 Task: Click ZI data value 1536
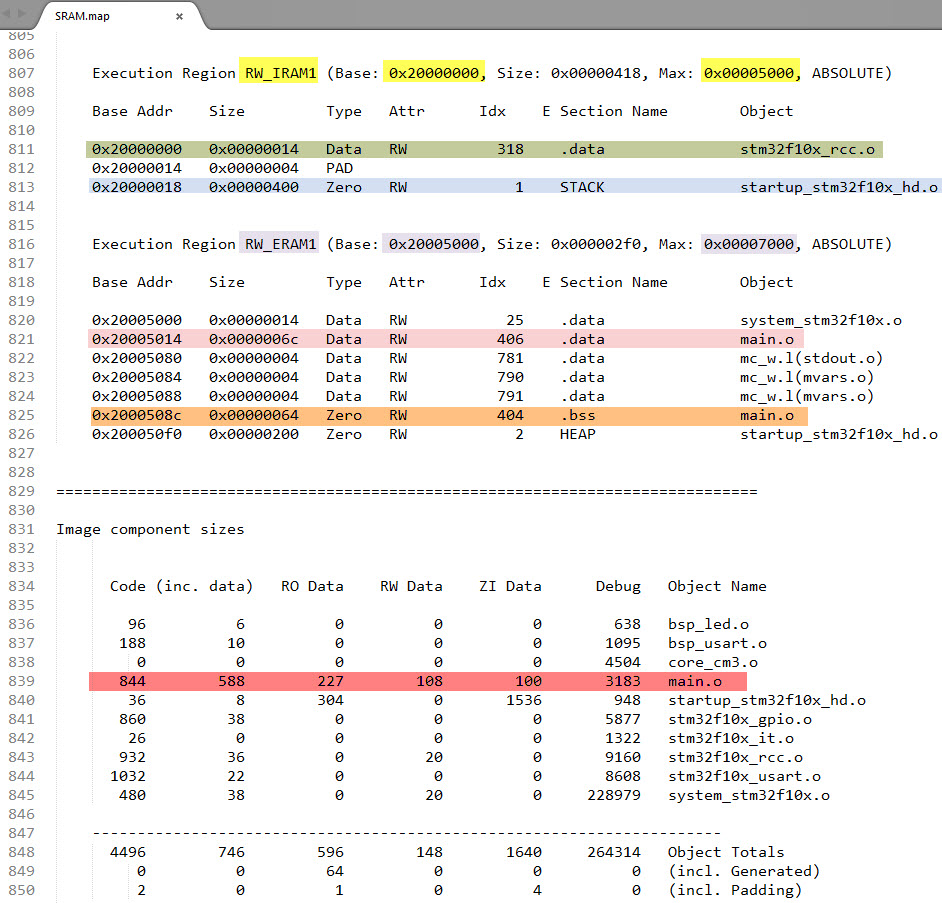(524, 701)
